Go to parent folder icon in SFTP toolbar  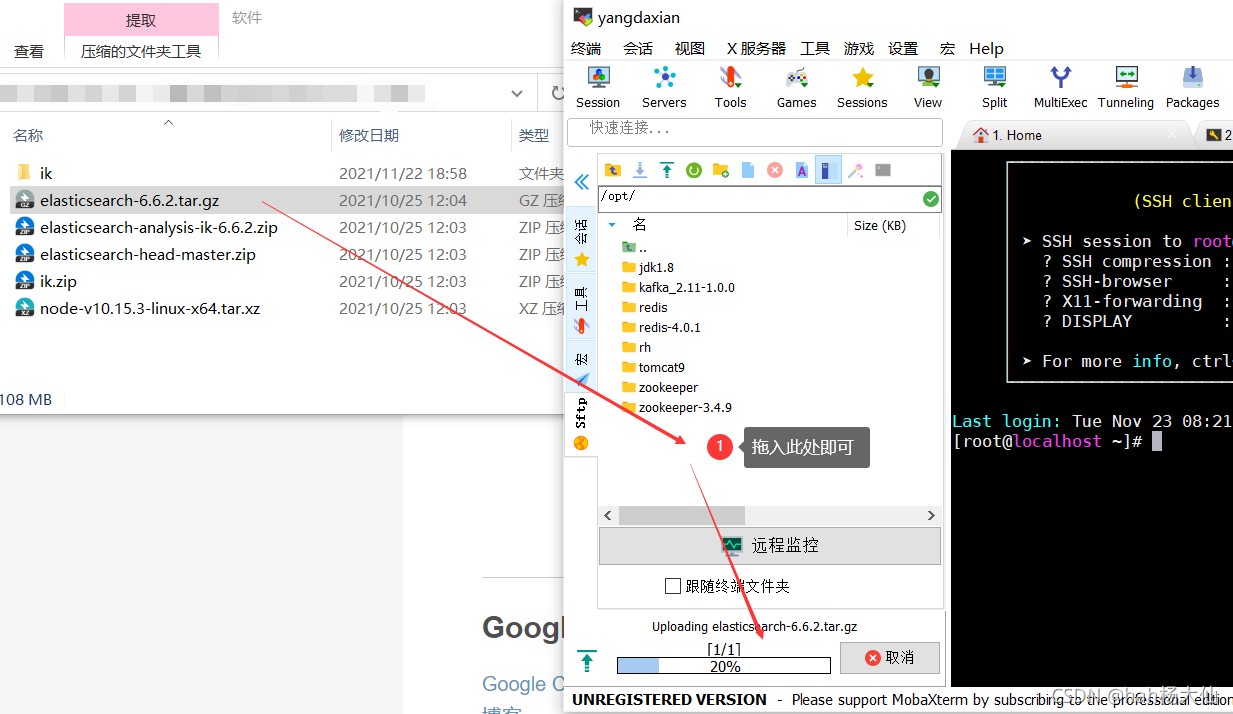[613, 170]
